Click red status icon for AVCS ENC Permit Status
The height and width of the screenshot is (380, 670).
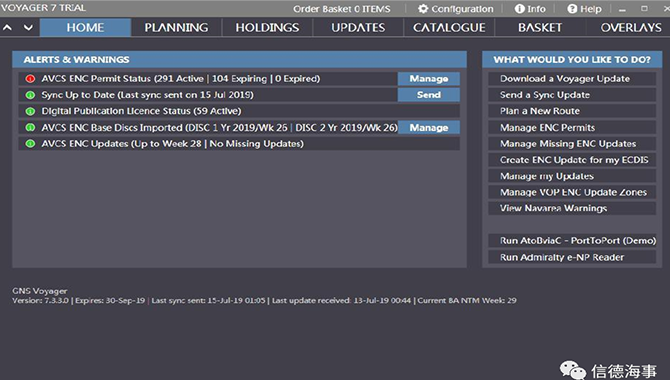point(30,79)
